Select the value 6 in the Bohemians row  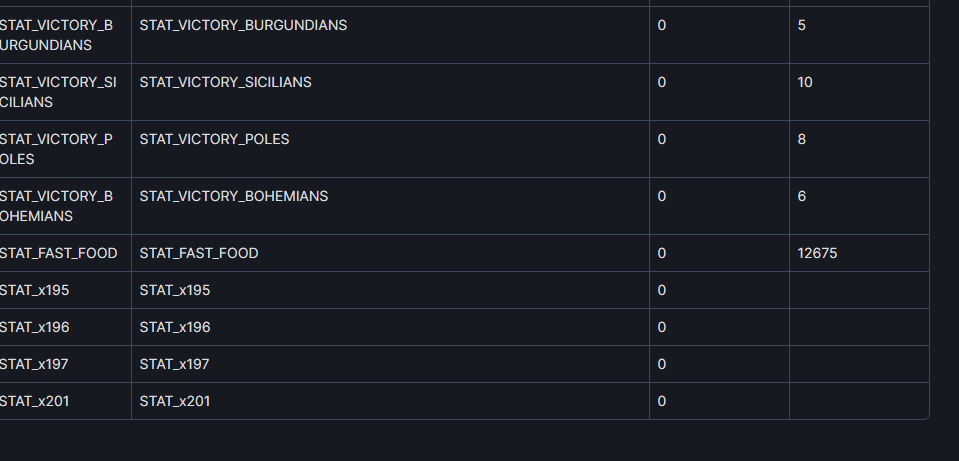tap(801, 196)
